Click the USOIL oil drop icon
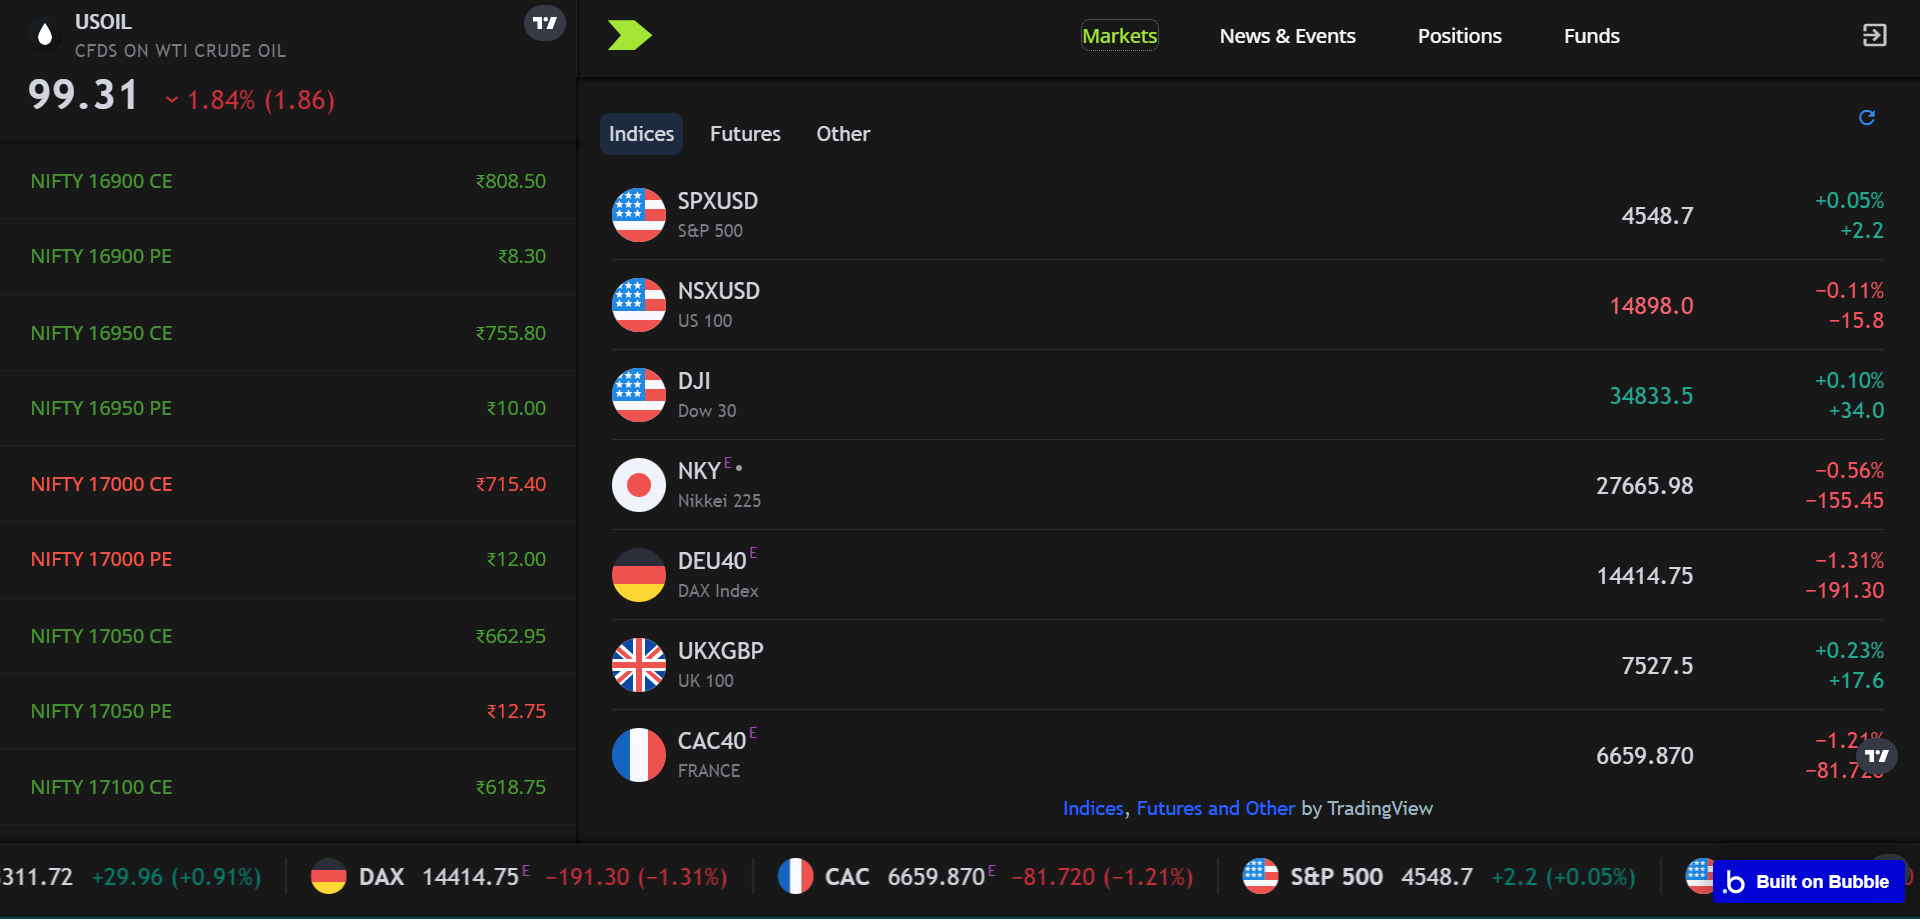The image size is (1920, 919). pyautogui.click(x=44, y=35)
